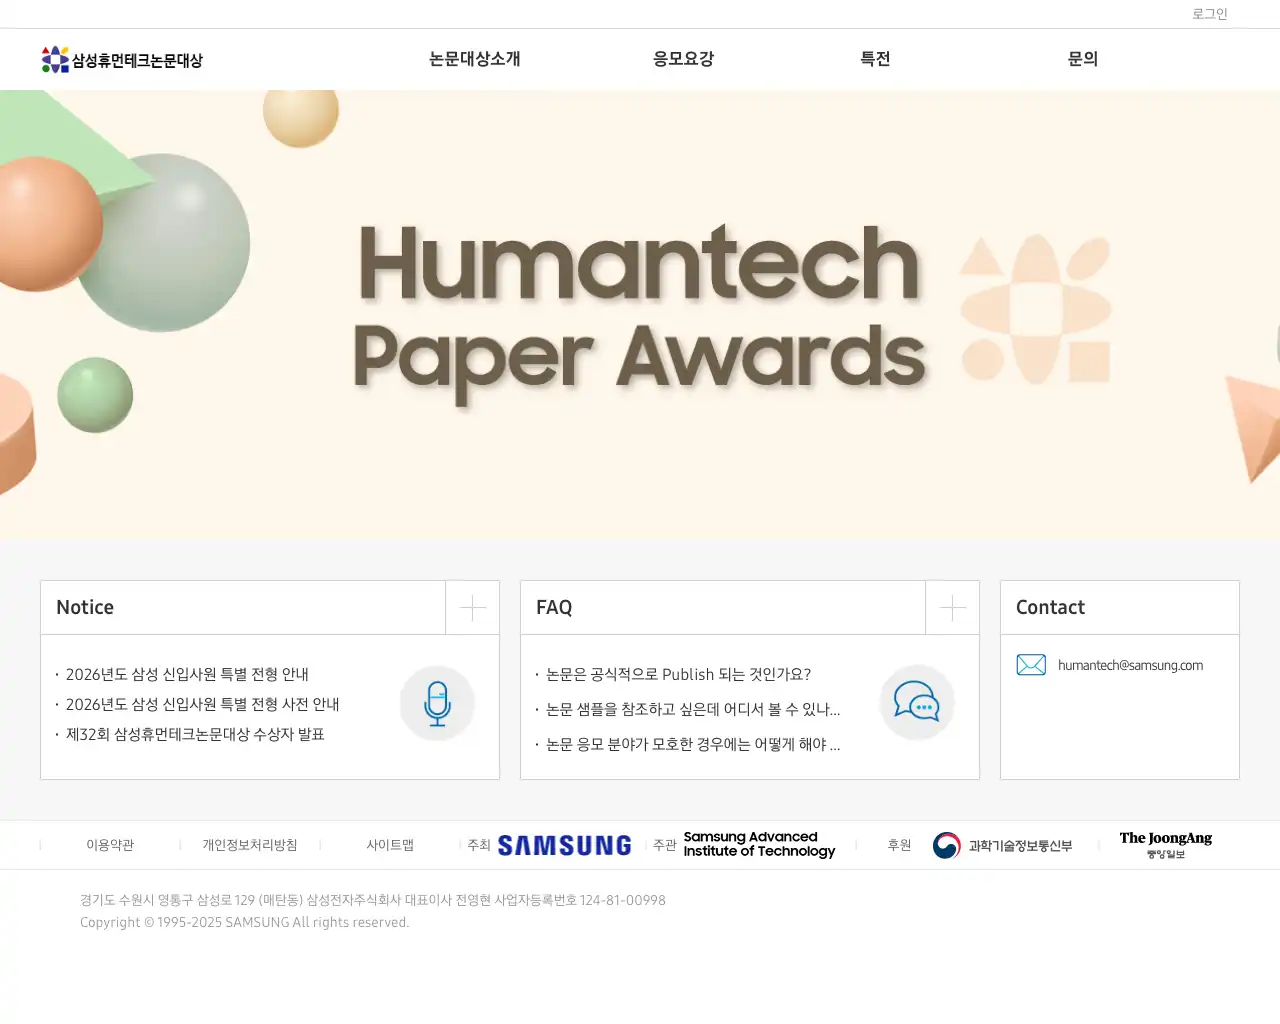
Task: Open the 문의 menu
Action: click(x=1083, y=59)
